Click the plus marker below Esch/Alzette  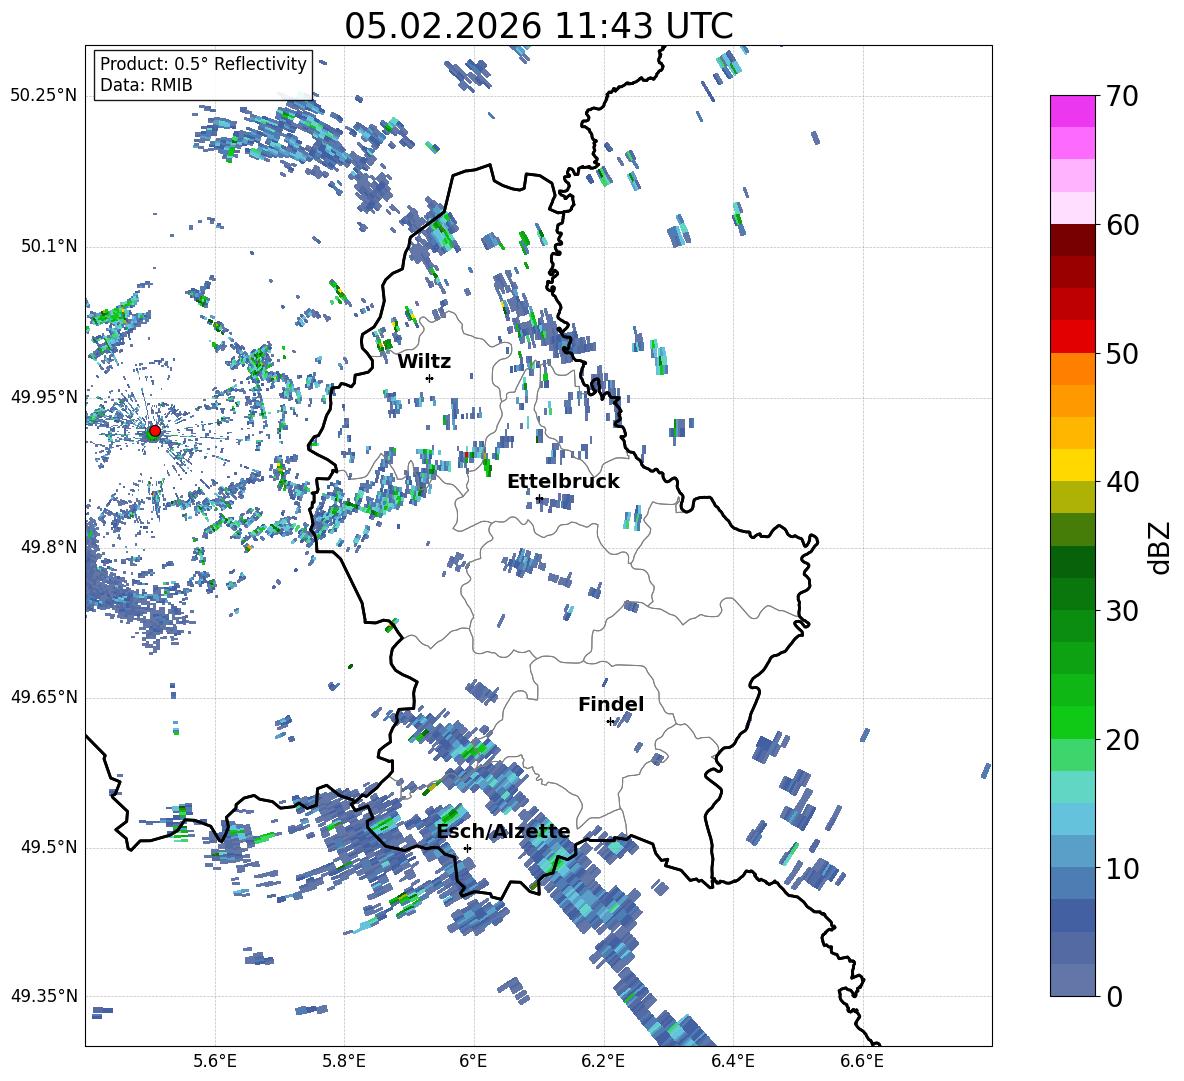467,848
